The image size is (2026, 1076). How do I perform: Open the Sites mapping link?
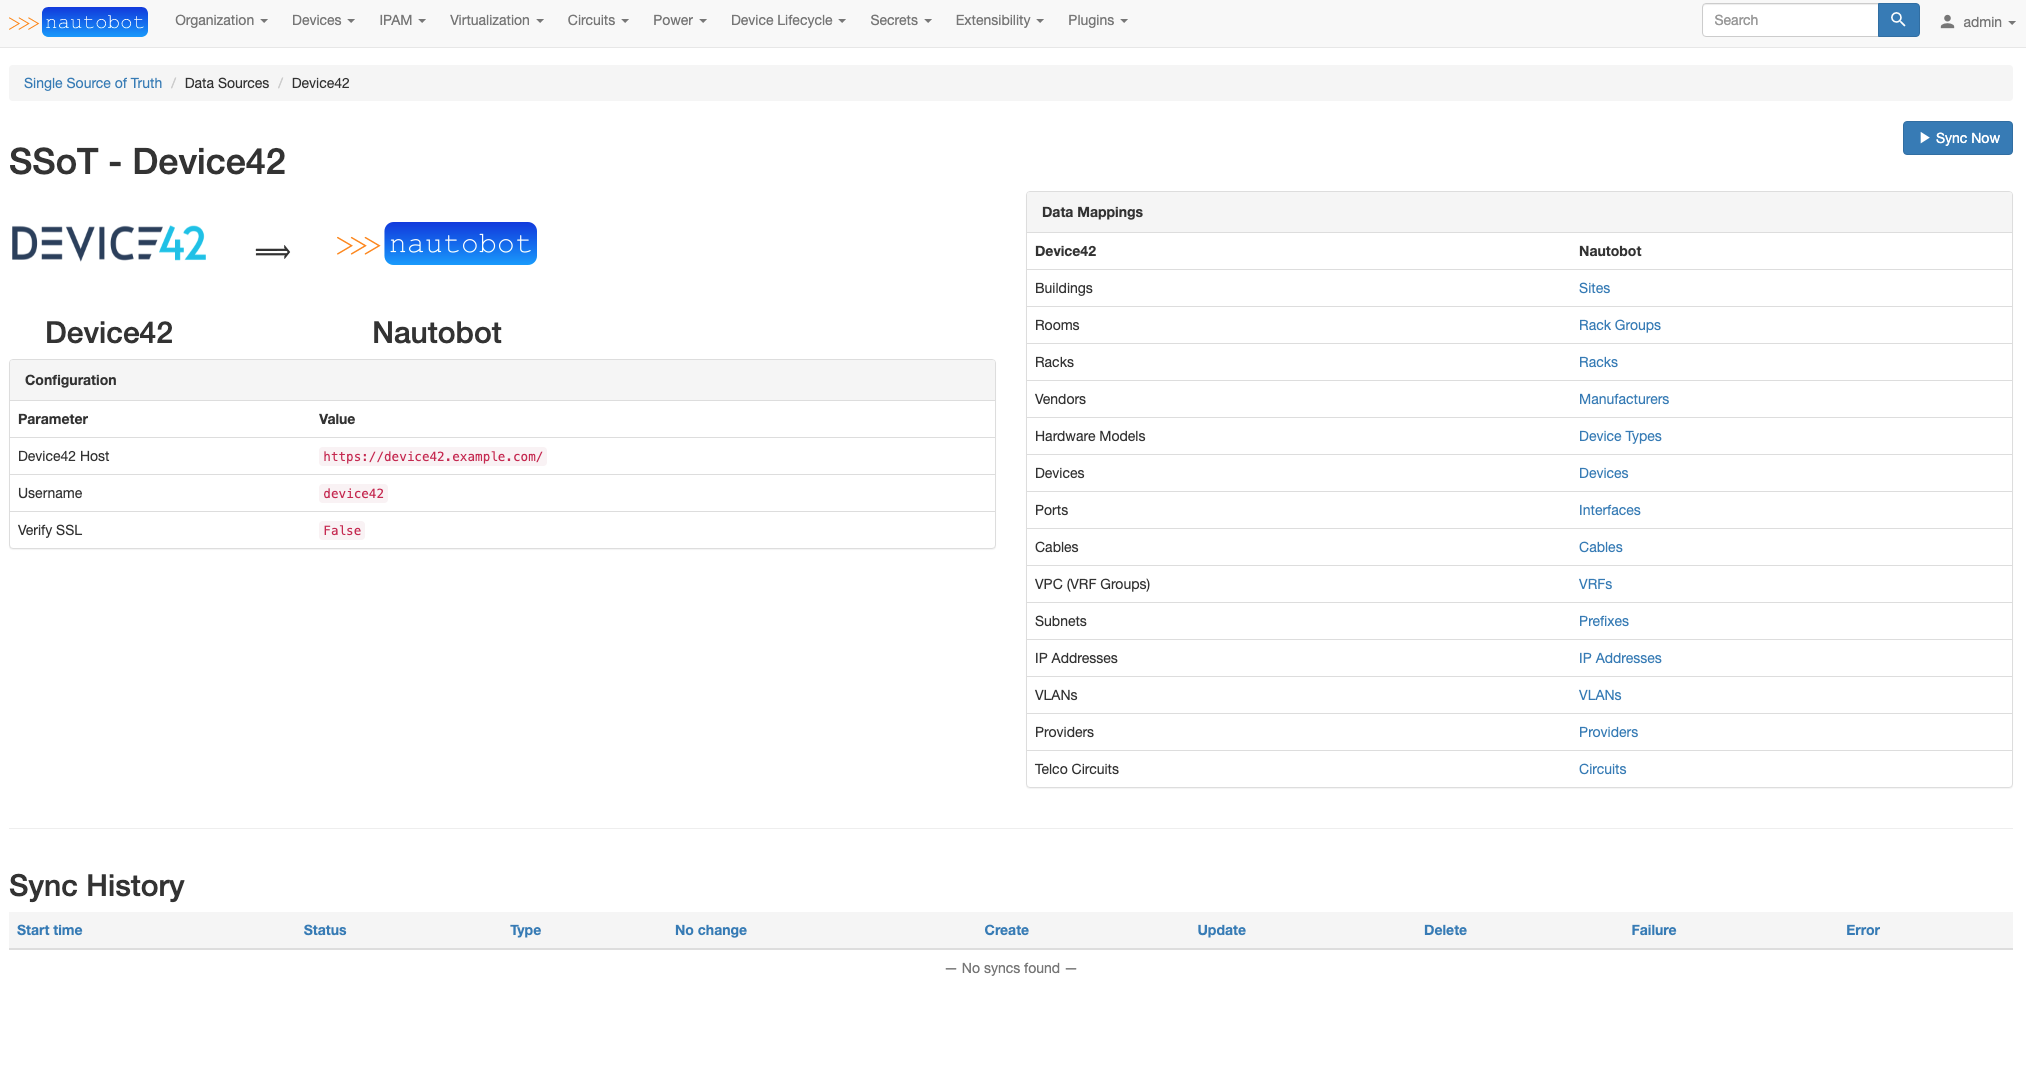pyautogui.click(x=1594, y=288)
